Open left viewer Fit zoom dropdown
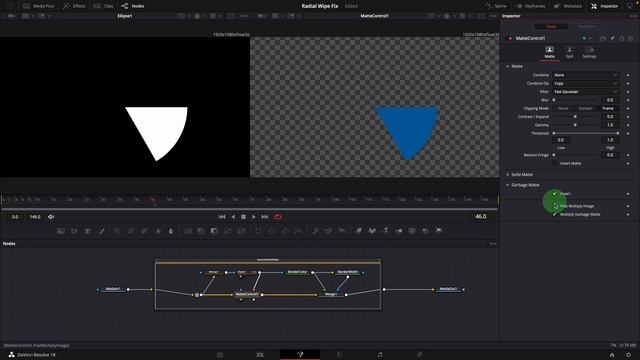The width and height of the screenshot is (640, 360). 12,16
